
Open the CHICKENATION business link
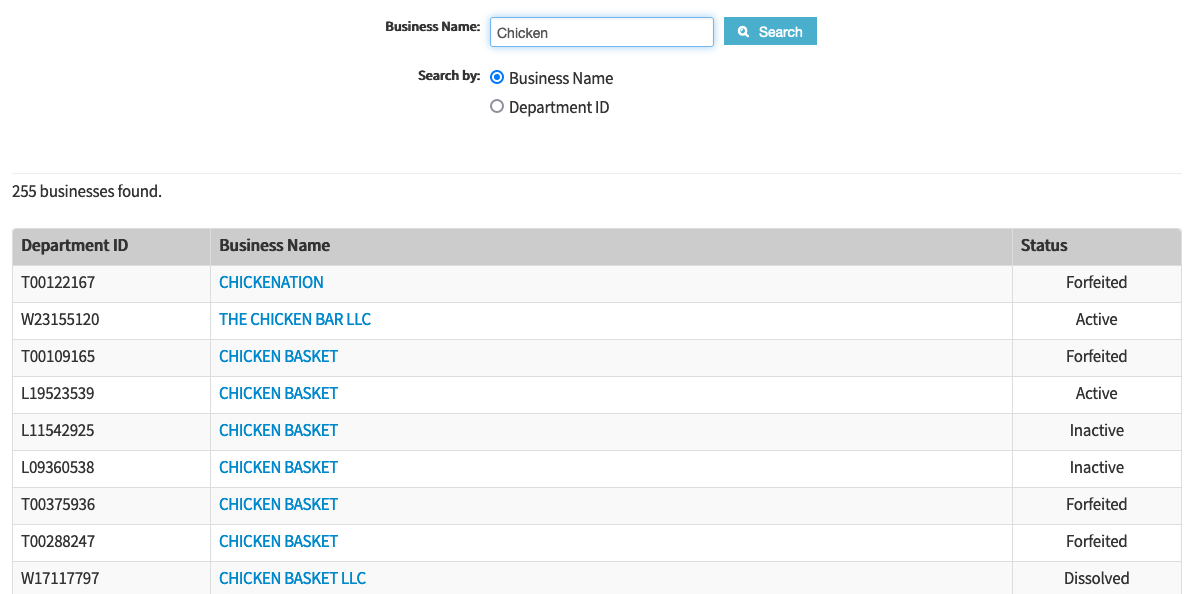[271, 282]
